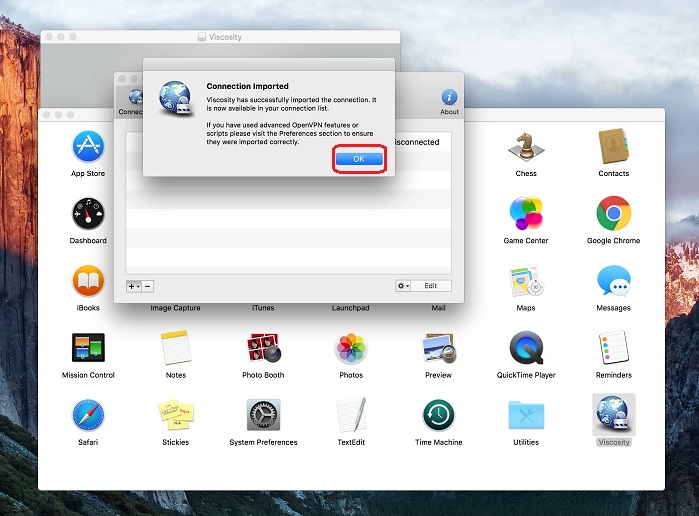699x516 pixels.
Task: Select the Chess app icon
Action: [x=526, y=147]
